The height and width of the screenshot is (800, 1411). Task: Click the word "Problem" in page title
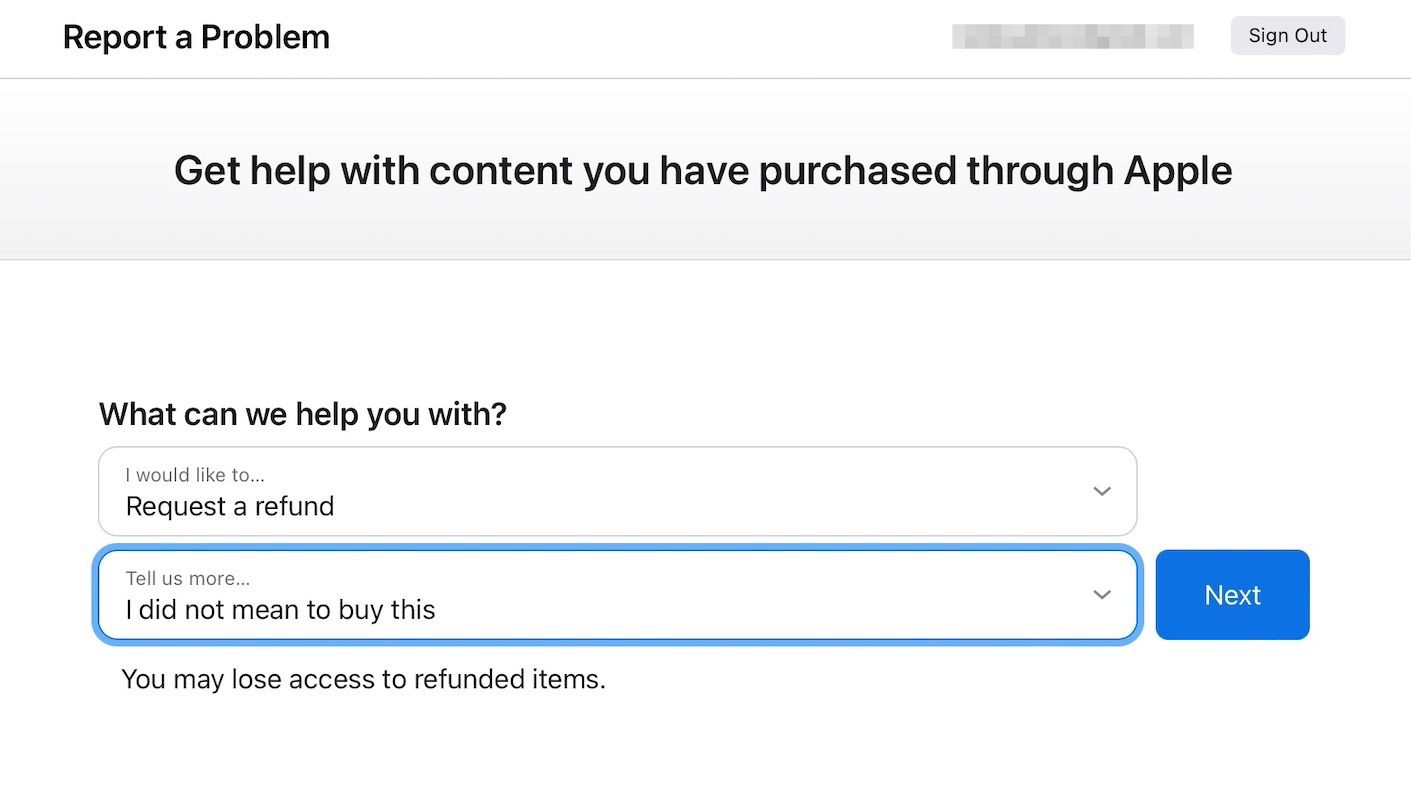point(265,37)
